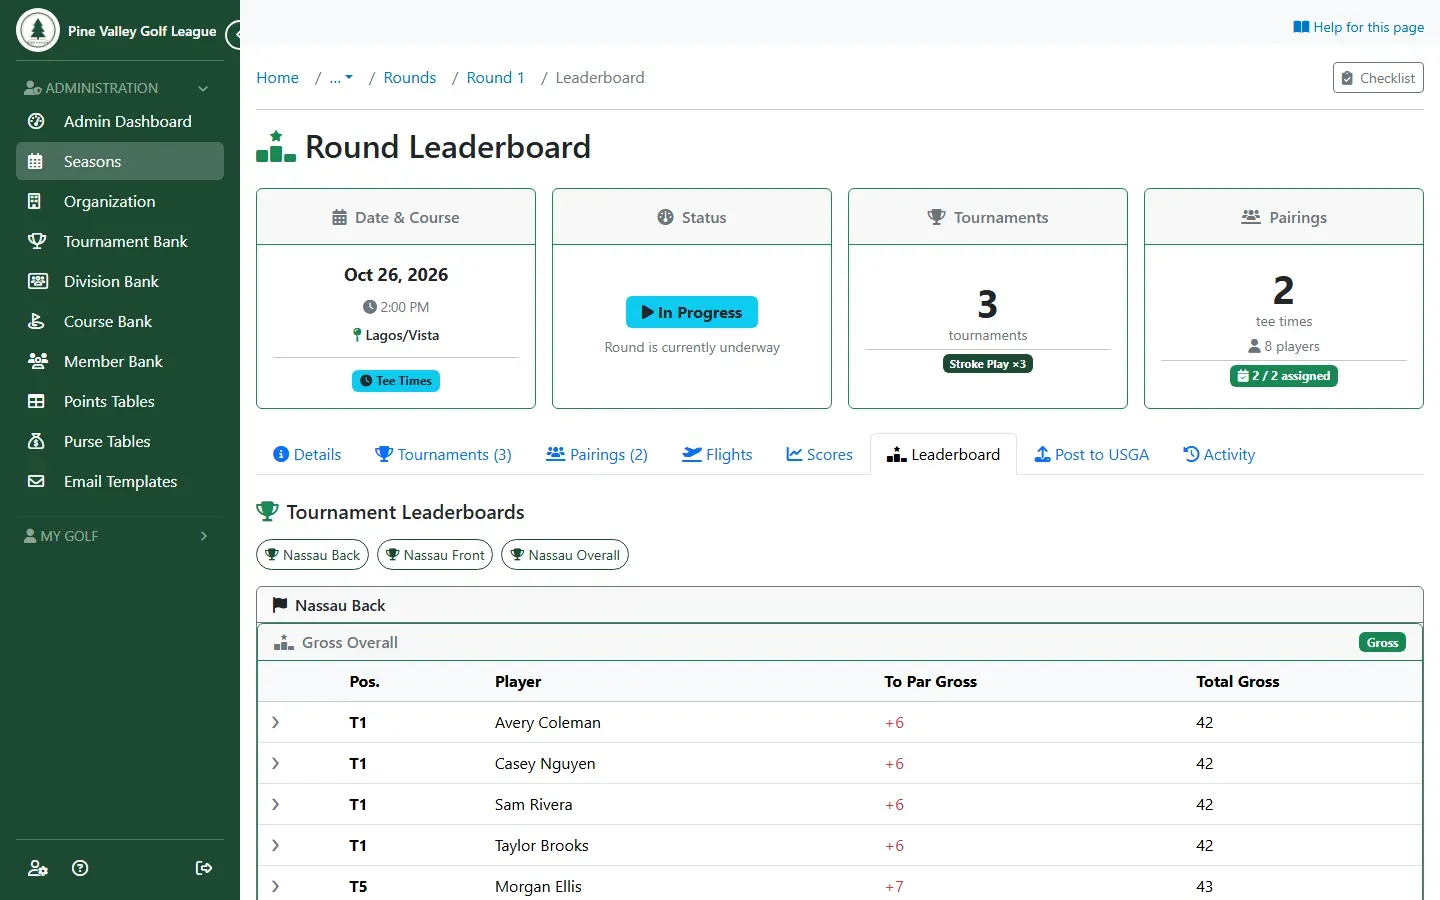Image resolution: width=1440 pixels, height=900 pixels.
Task: Click the Gross badge on Gross Overall
Action: [x=1382, y=643]
